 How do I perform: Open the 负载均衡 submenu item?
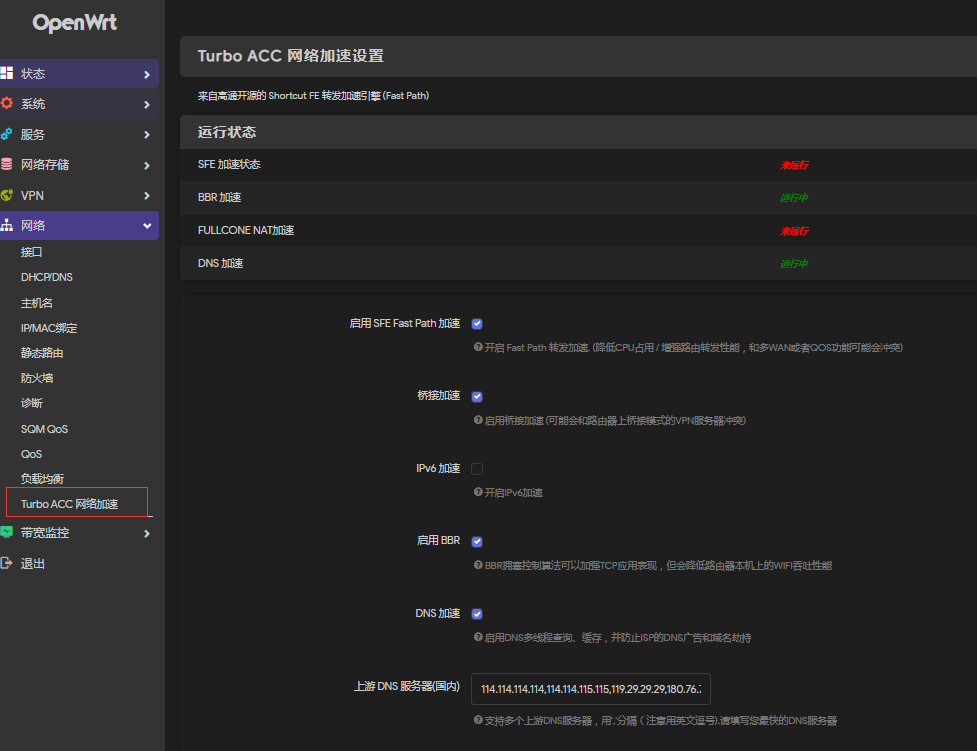coord(42,479)
